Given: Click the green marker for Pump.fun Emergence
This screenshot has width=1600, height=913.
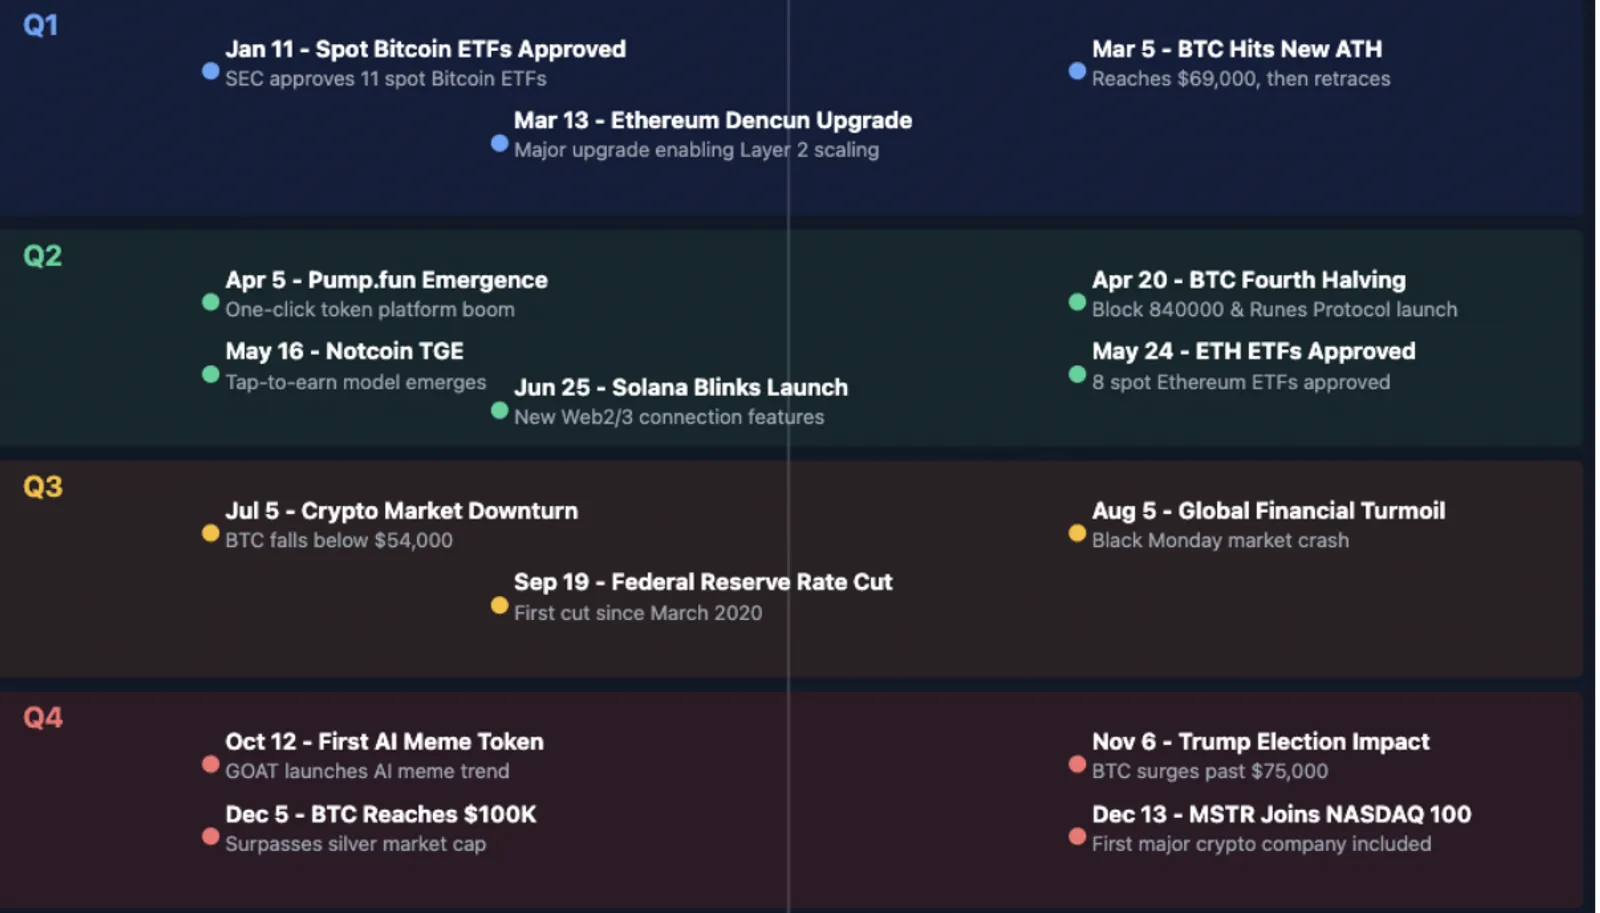Looking at the screenshot, I should click(x=210, y=302).
